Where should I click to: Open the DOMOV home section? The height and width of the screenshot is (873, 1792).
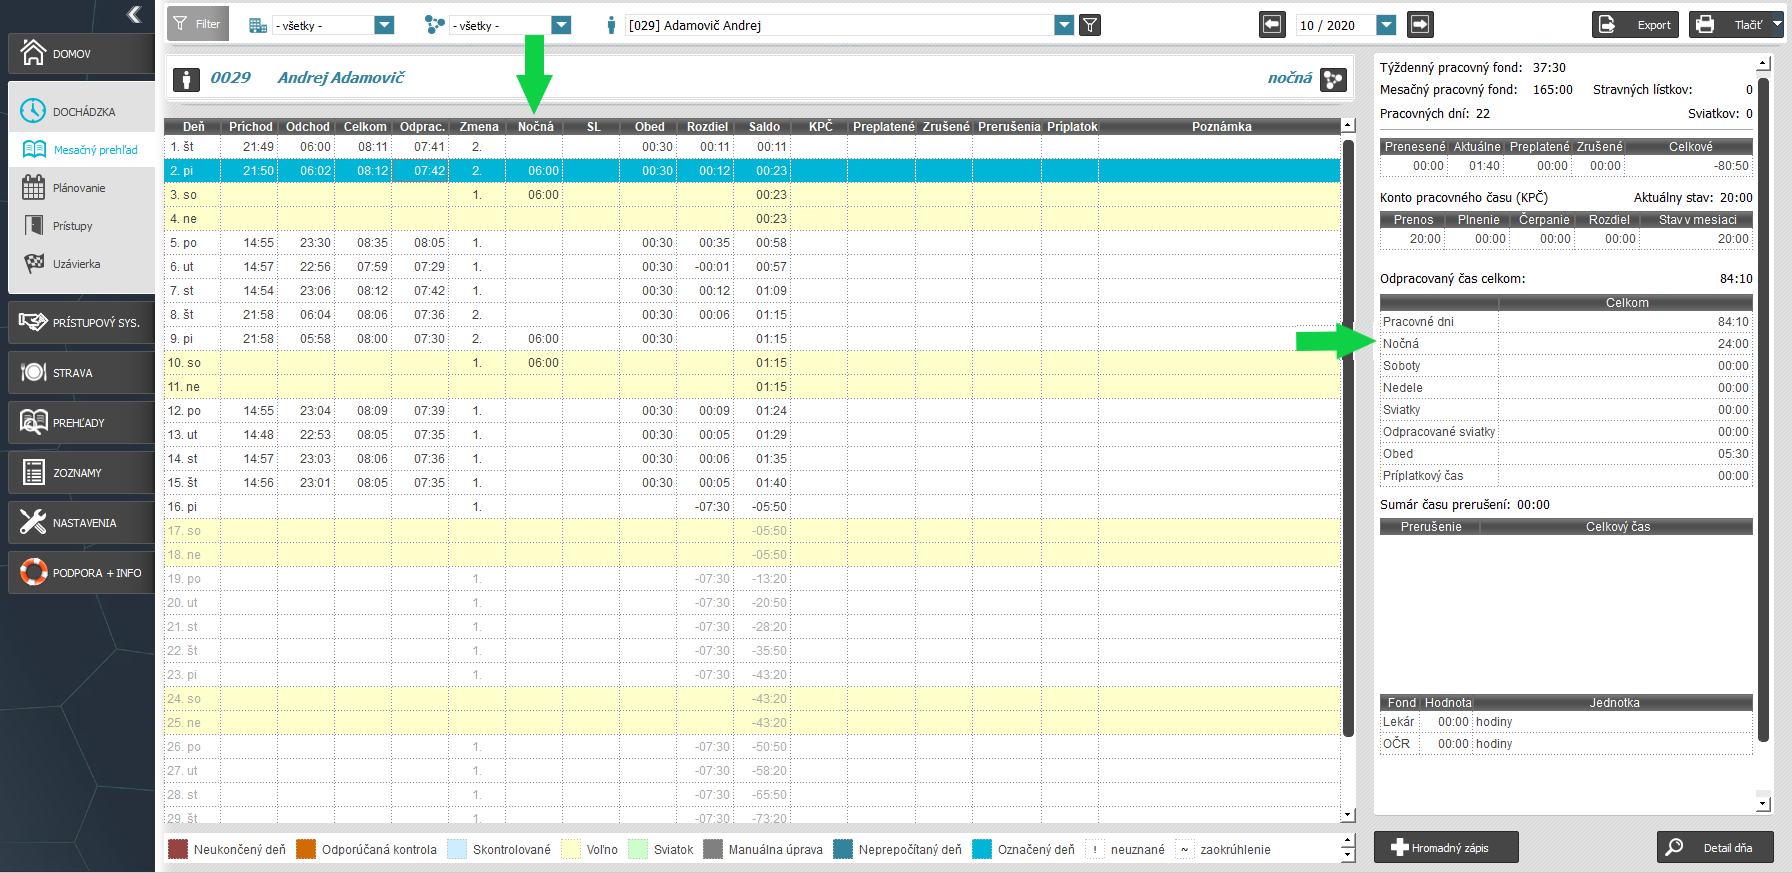[x=81, y=54]
